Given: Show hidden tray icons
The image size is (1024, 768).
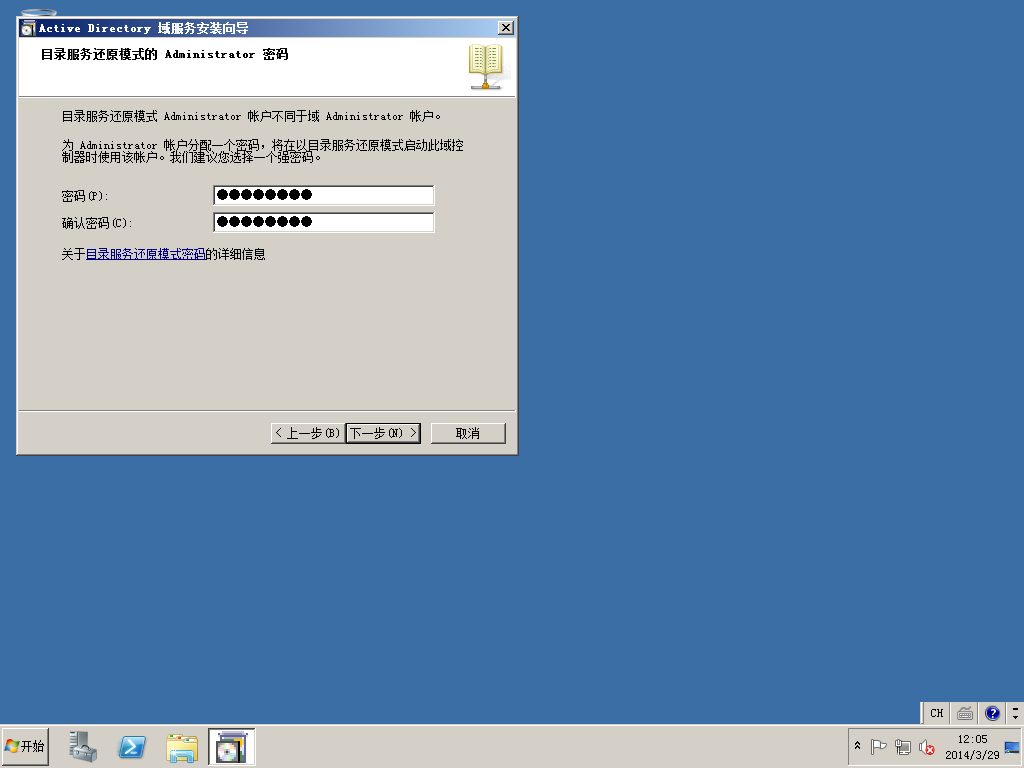Looking at the screenshot, I should click(x=857, y=746).
